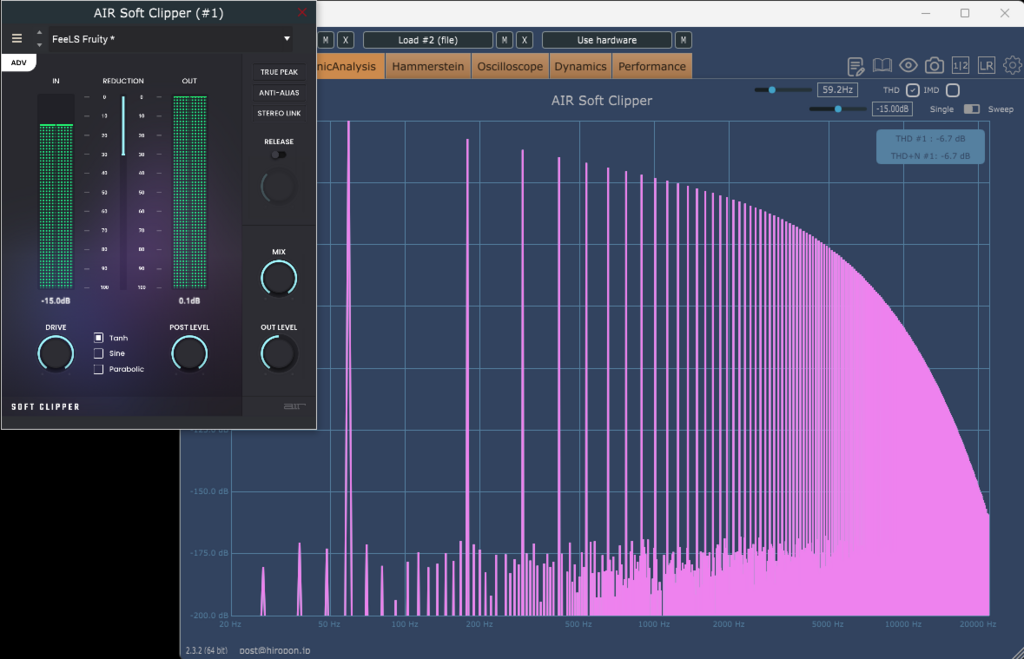The width and height of the screenshot is (1024, 659).
Task: Toggle the ANTI-ALIAS button
Action: coord(279,93)
